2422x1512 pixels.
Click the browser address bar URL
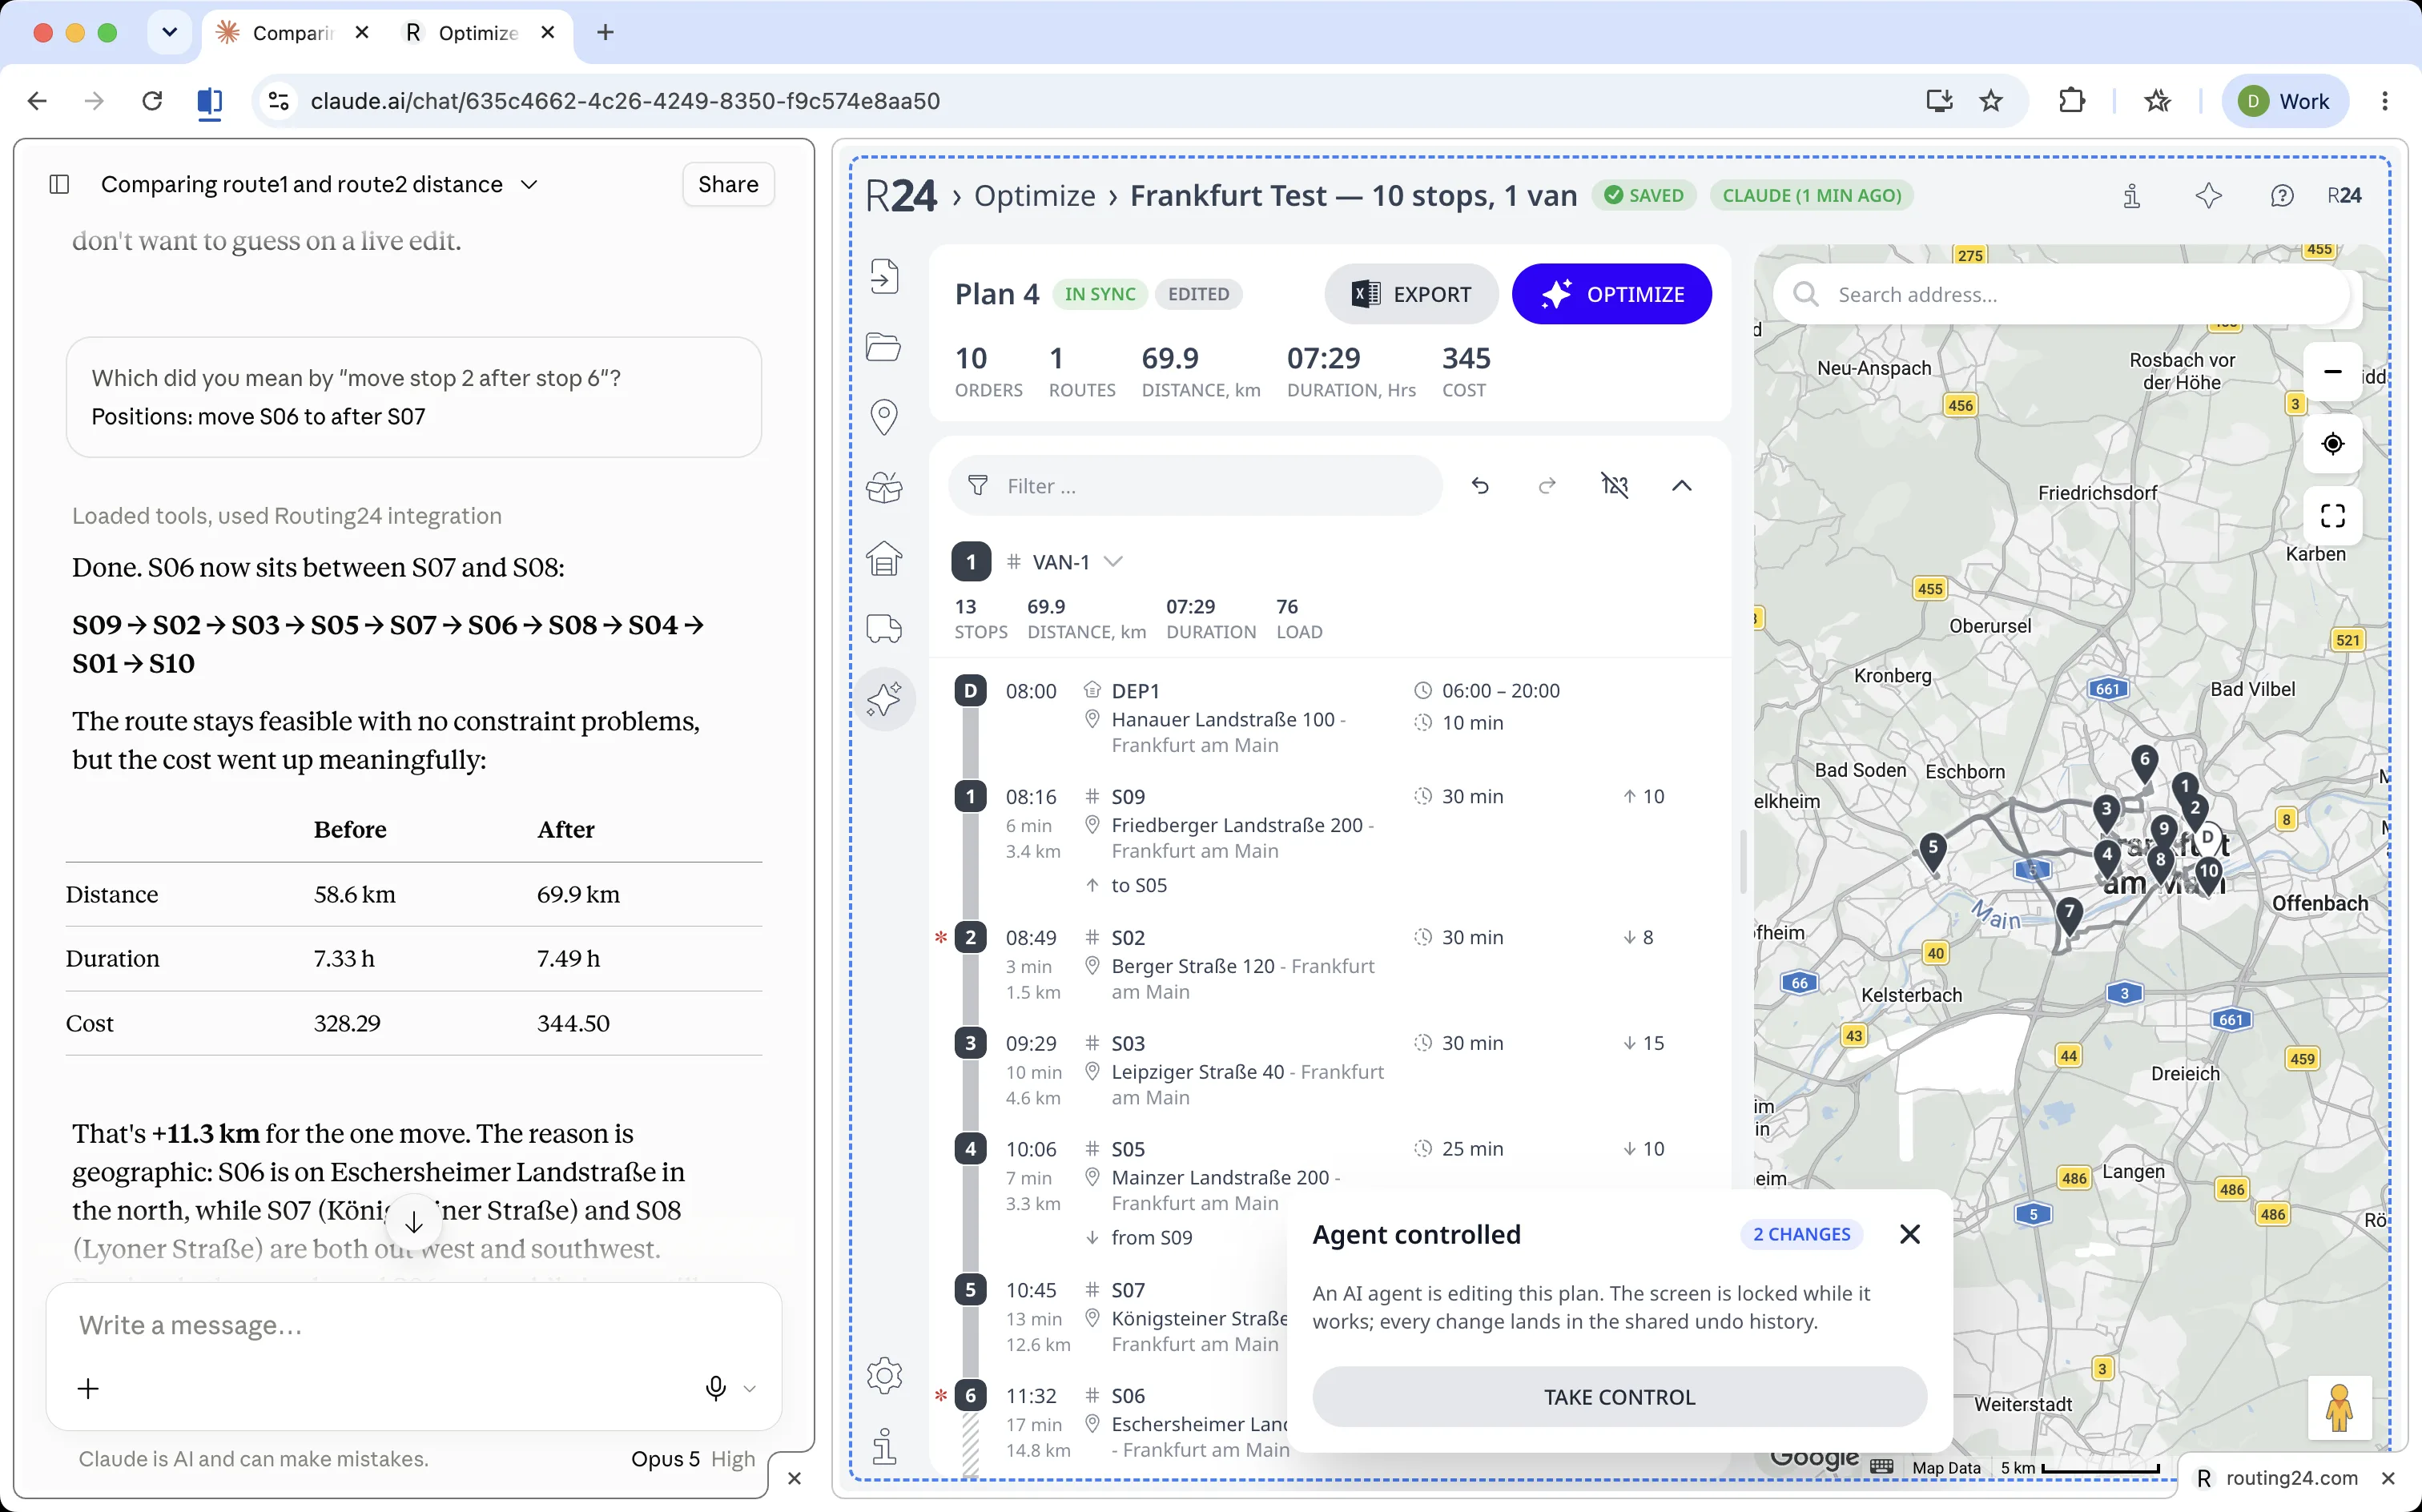coord(625,101)
